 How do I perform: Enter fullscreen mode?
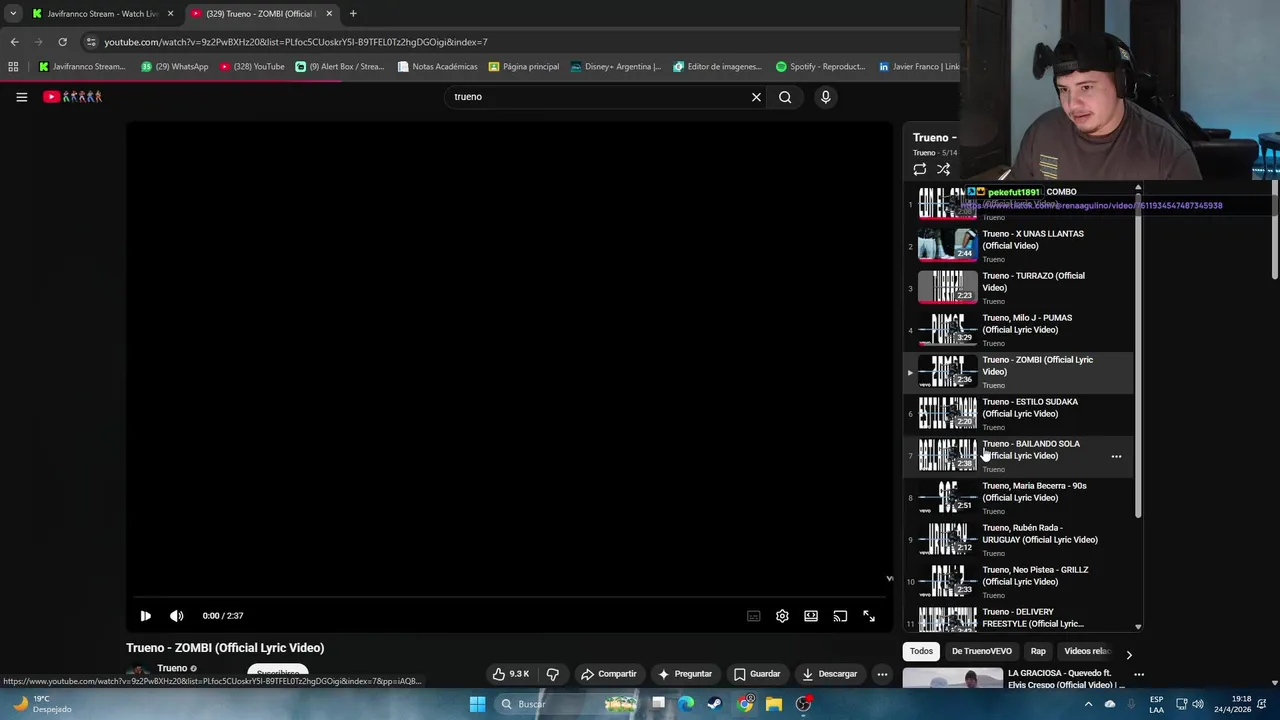pos(869,616)
